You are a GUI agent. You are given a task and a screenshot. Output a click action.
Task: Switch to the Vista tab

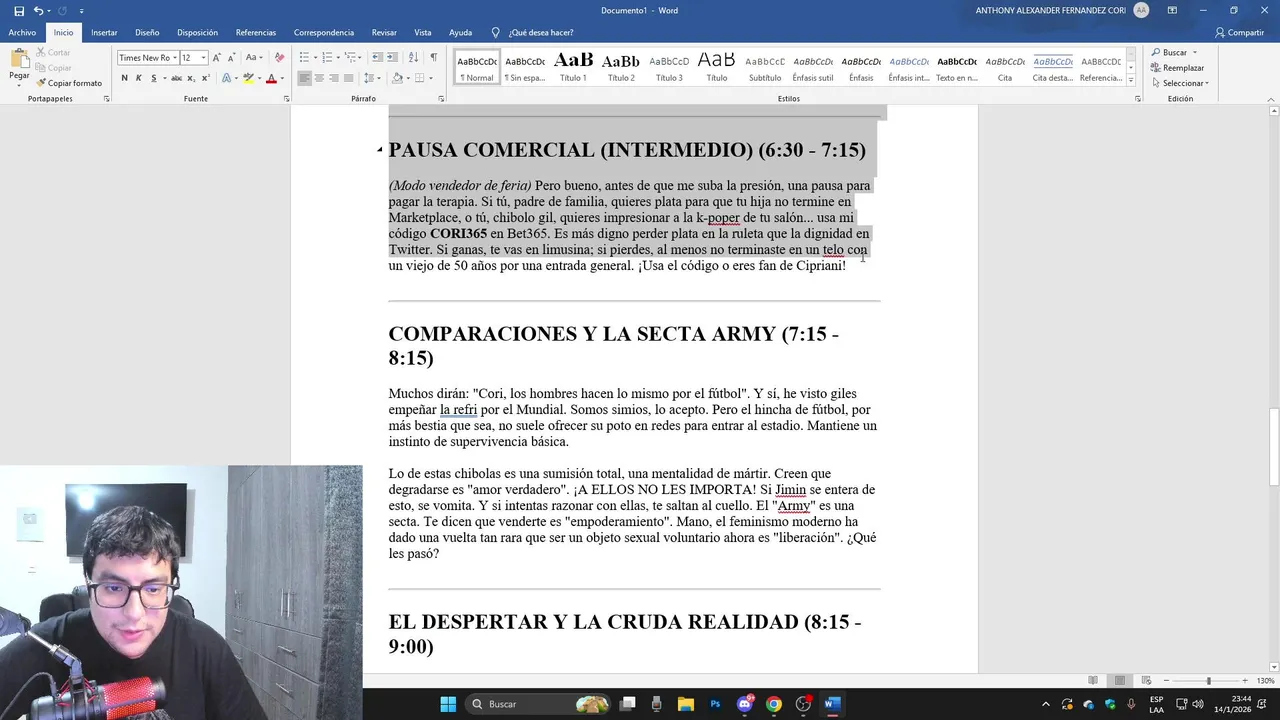(x=423, y=32)
